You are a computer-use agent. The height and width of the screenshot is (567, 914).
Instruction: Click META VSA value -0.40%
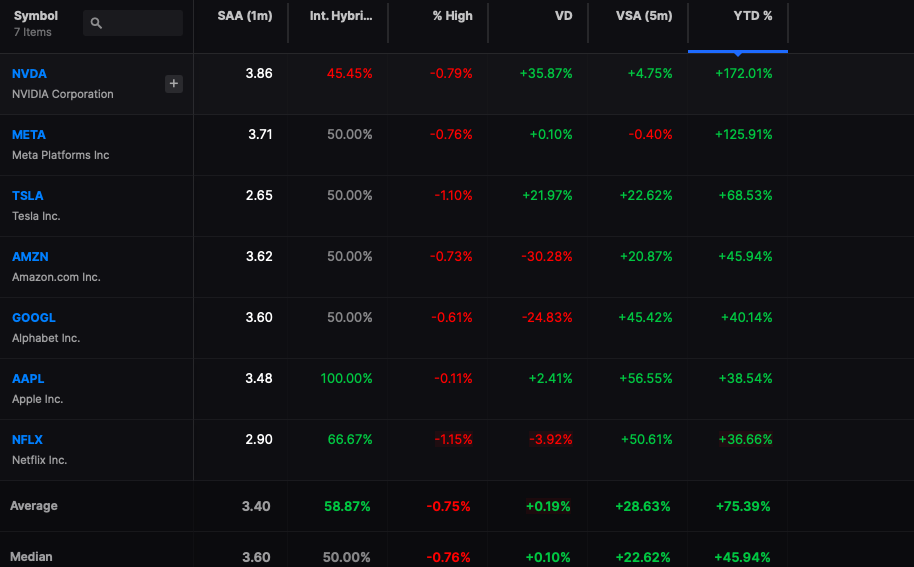(651, 135)
